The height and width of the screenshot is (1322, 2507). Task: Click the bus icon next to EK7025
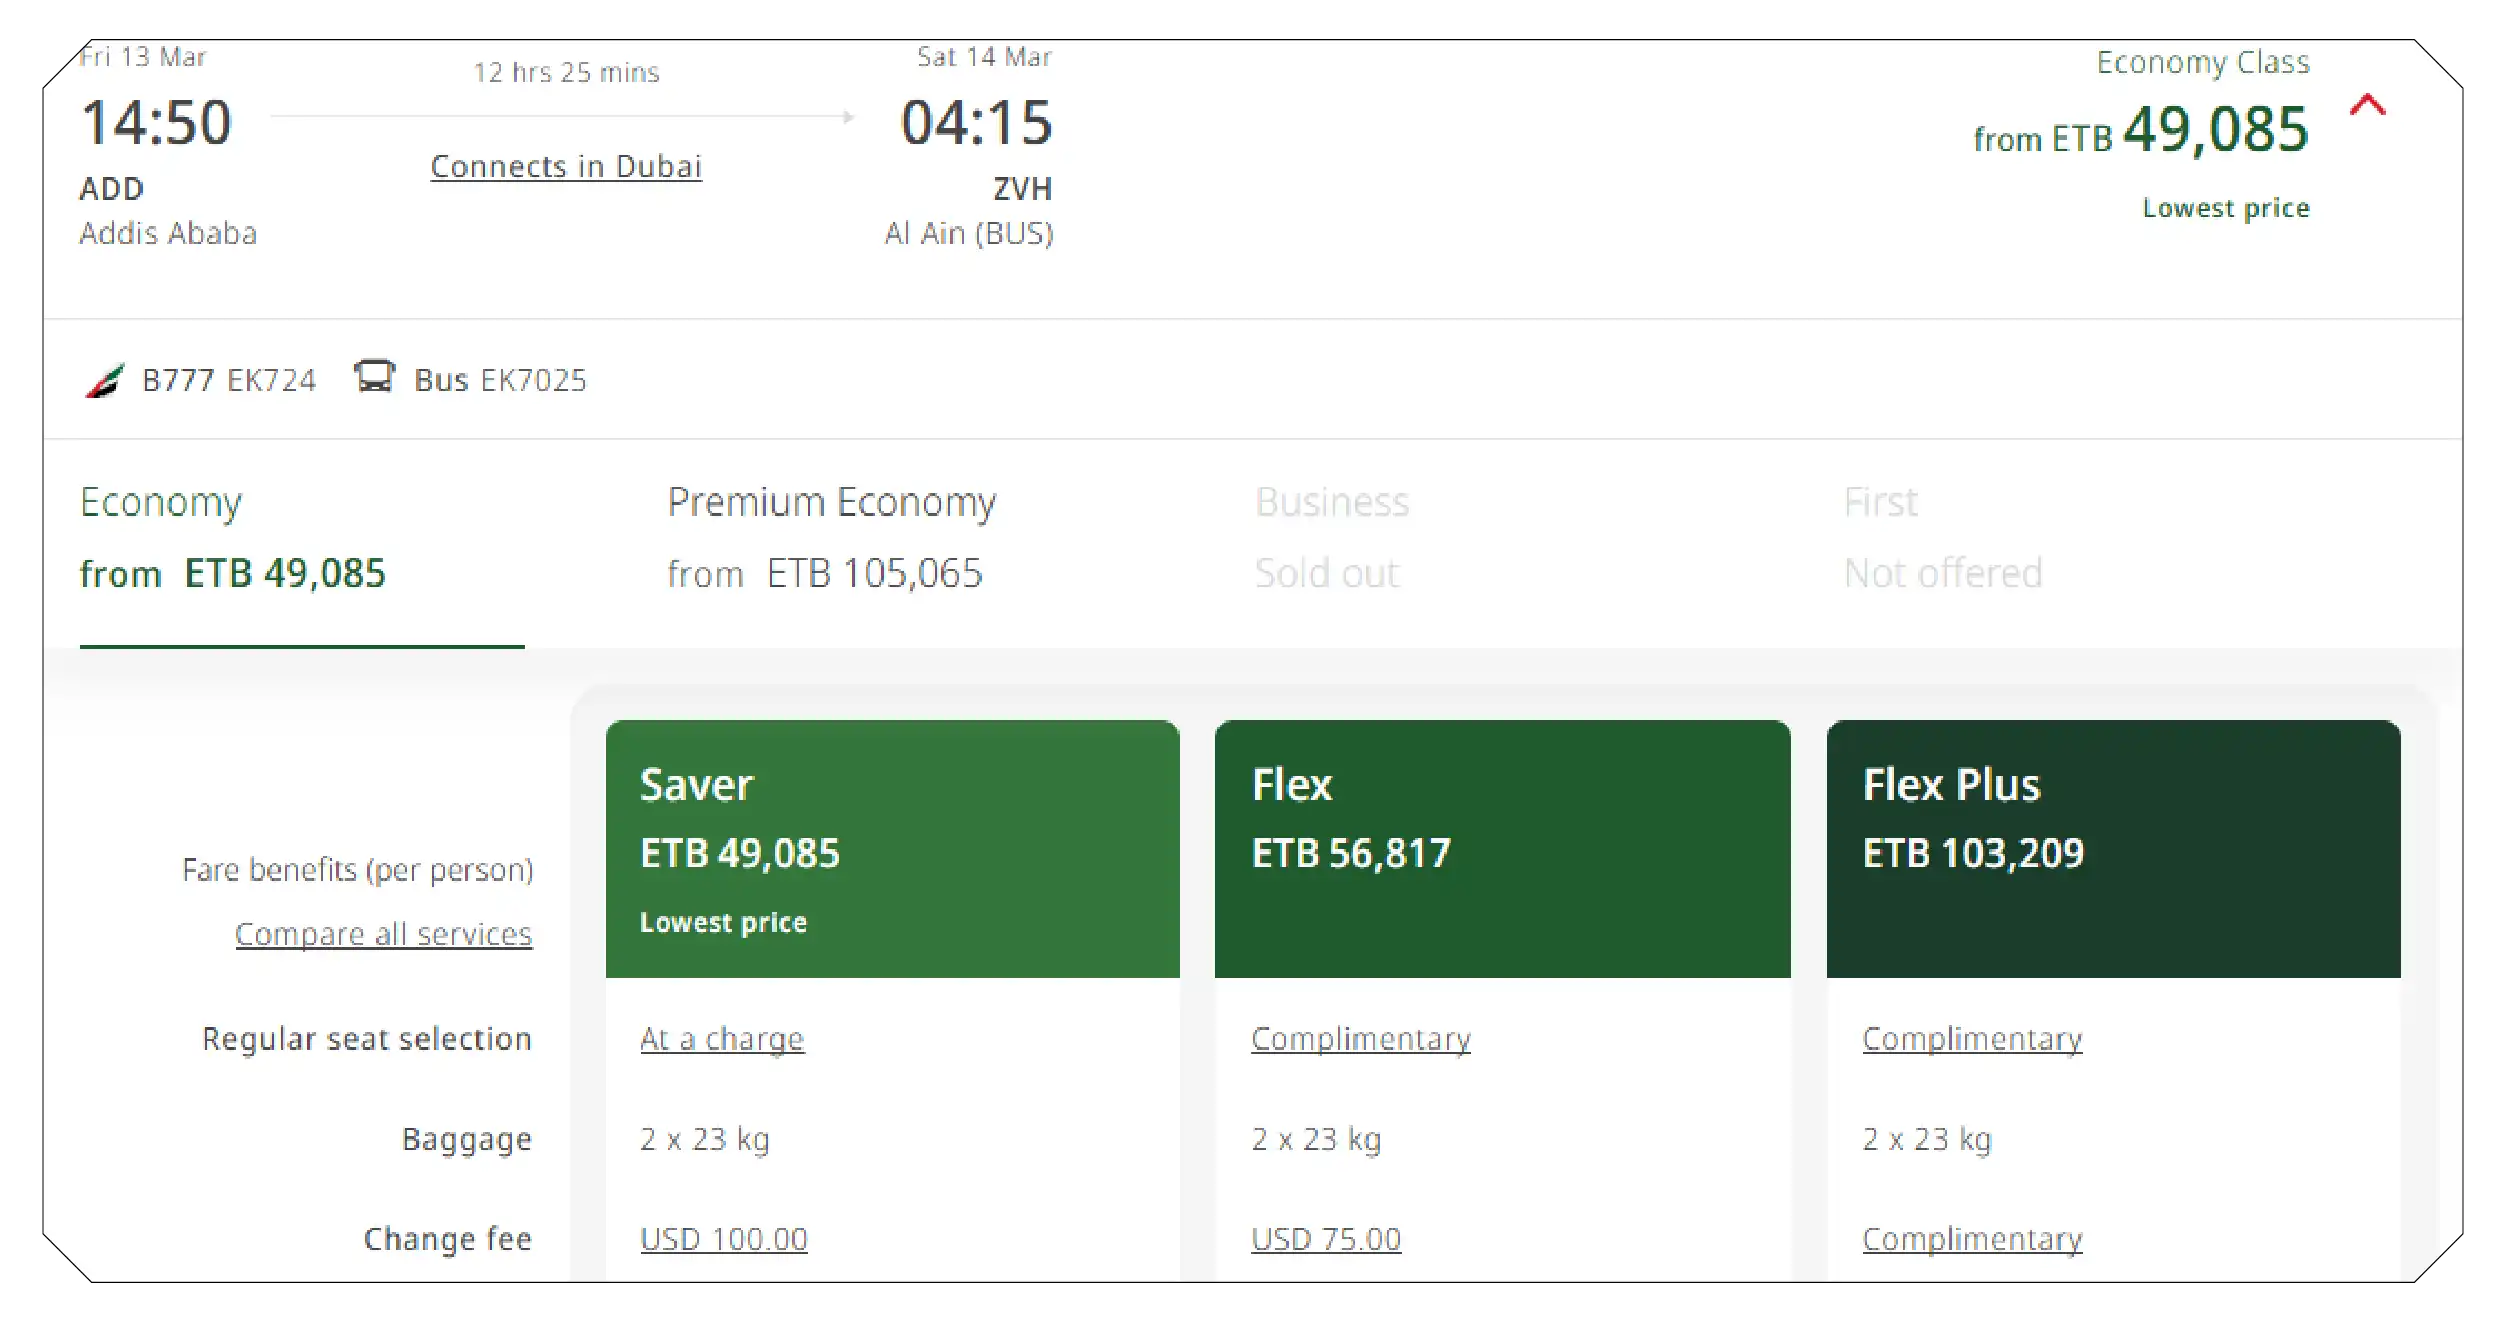tap(374, 378)
